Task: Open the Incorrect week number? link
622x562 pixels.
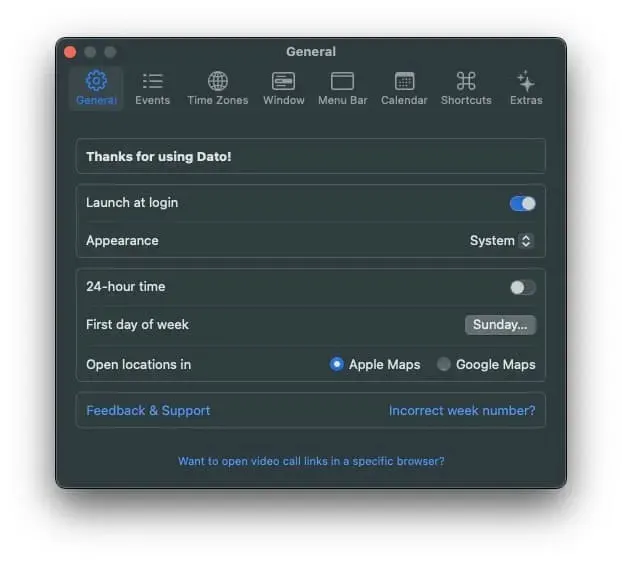Action: click(462, 410)
